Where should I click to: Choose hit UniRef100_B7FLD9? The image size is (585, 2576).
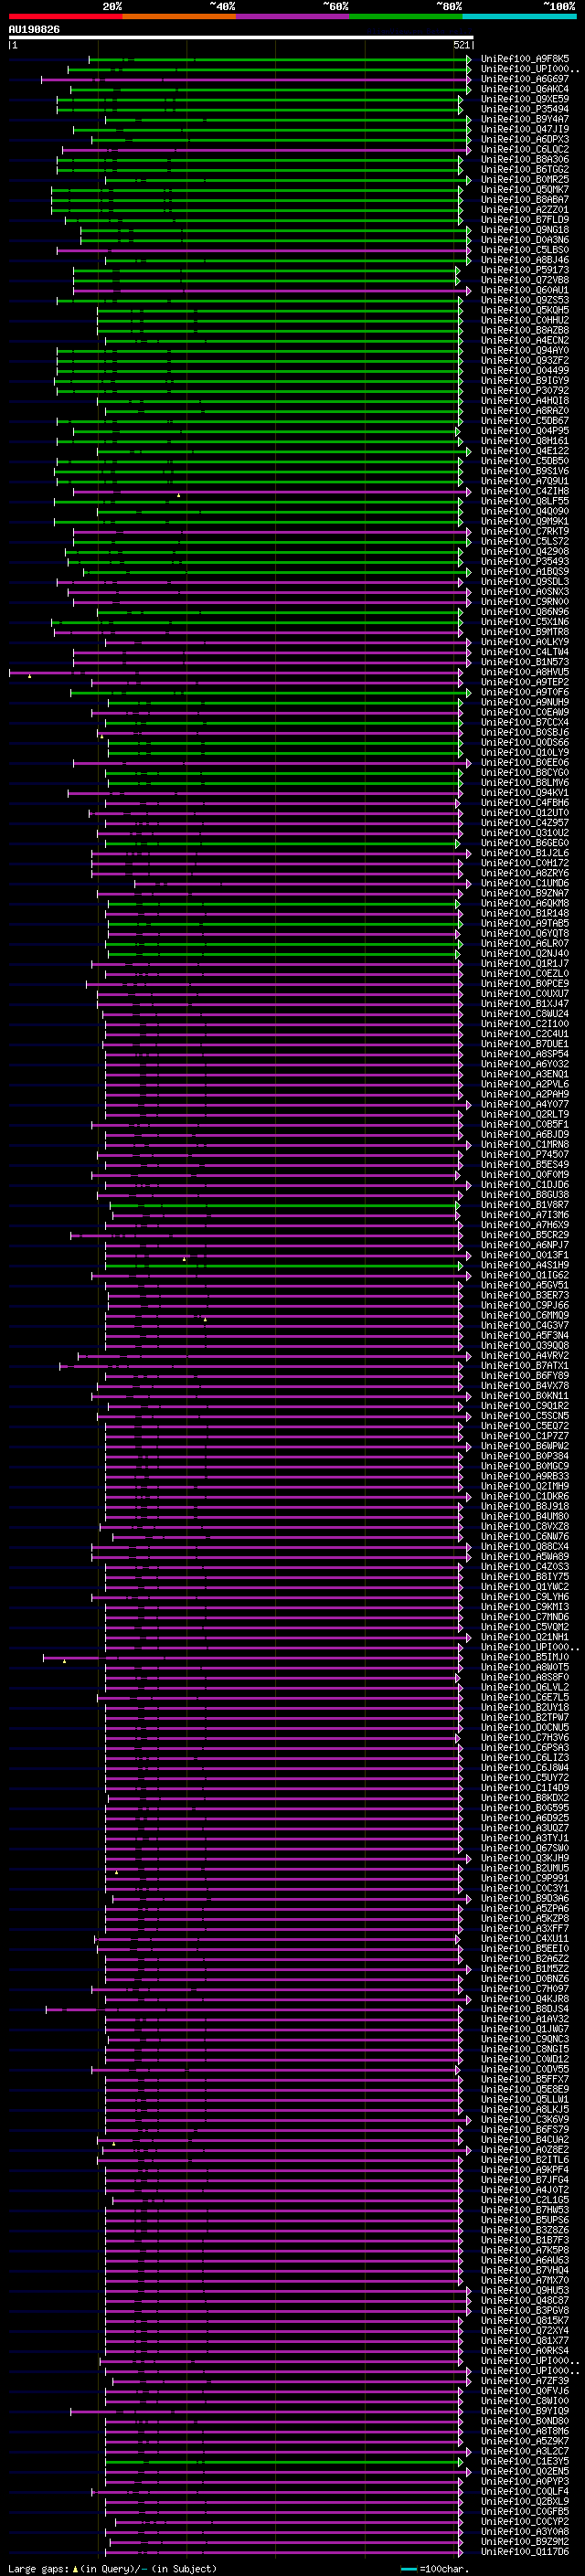(x=524, y=220)
